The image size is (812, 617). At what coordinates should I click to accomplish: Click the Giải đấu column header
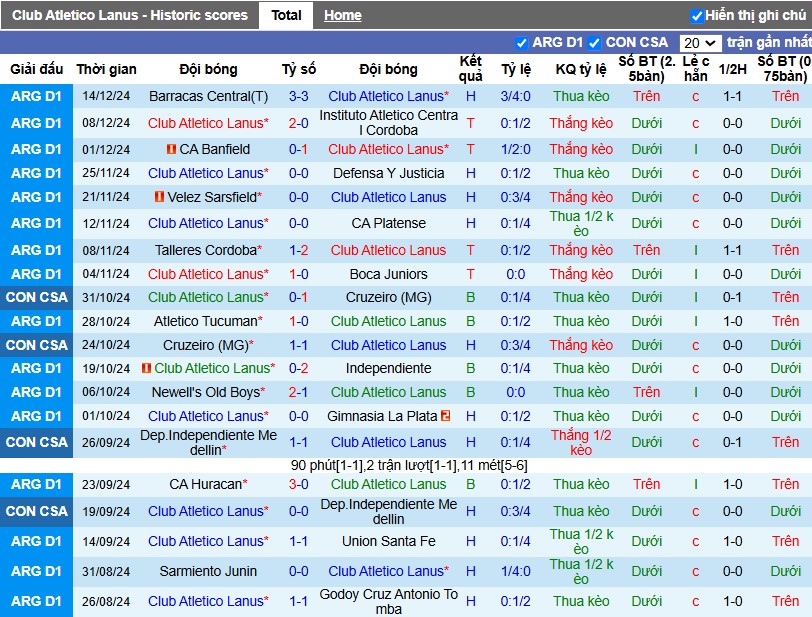click(x=36, y=69)
